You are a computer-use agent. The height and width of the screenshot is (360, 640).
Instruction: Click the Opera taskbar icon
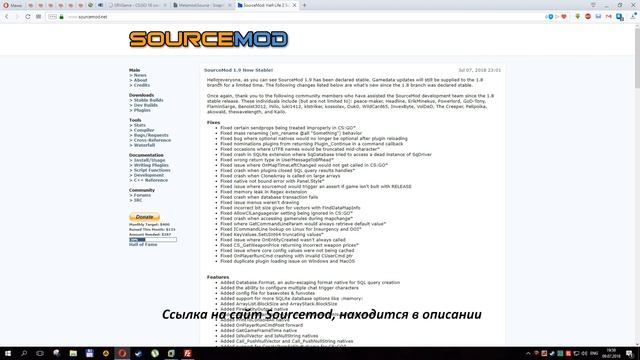pos(122,353)
